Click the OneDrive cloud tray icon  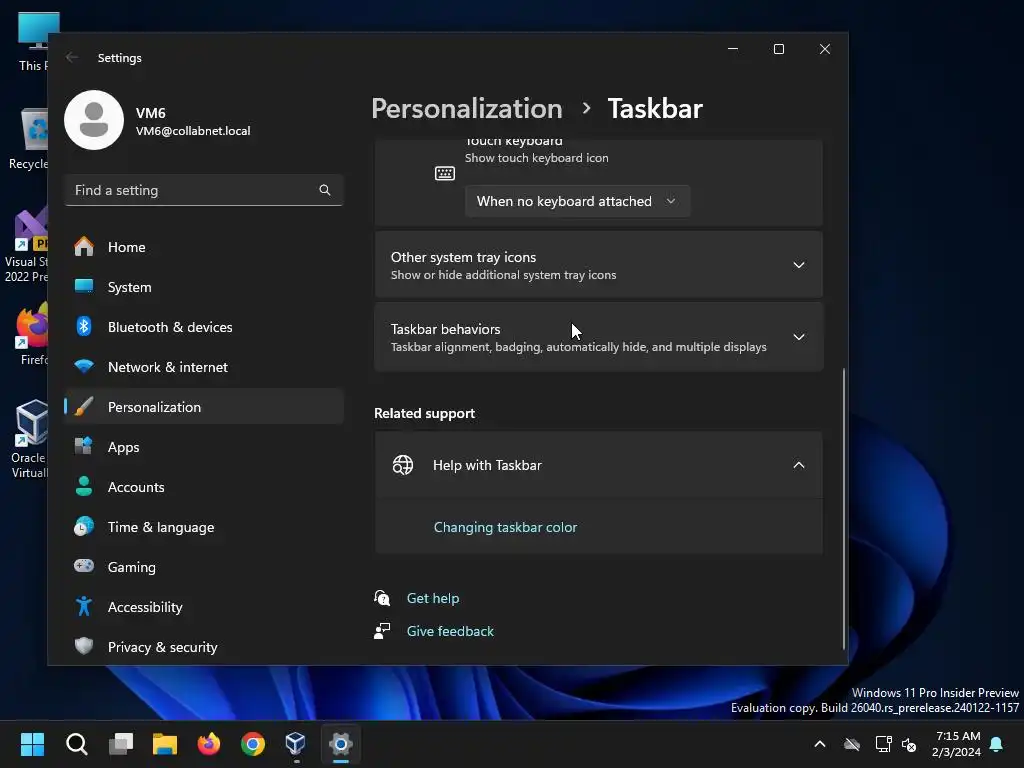[x=852, y=744]
